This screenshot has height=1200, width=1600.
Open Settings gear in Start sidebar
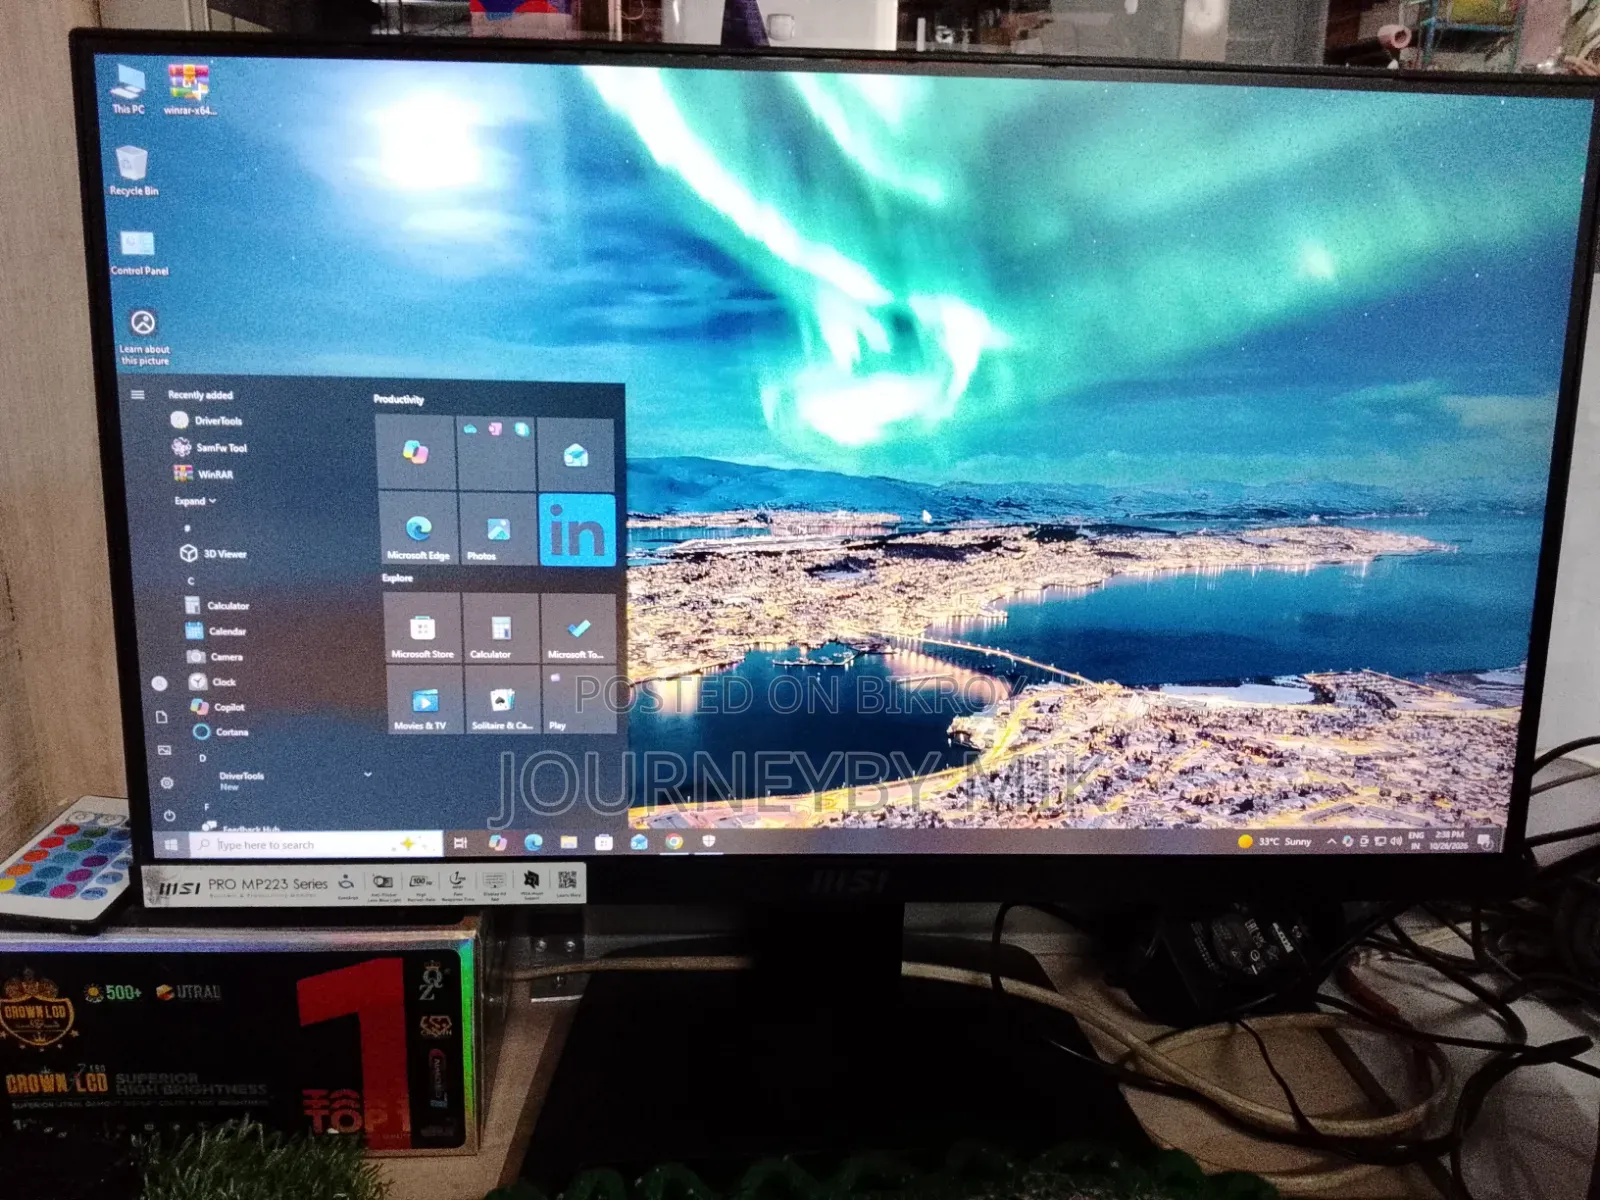[167, 782]
